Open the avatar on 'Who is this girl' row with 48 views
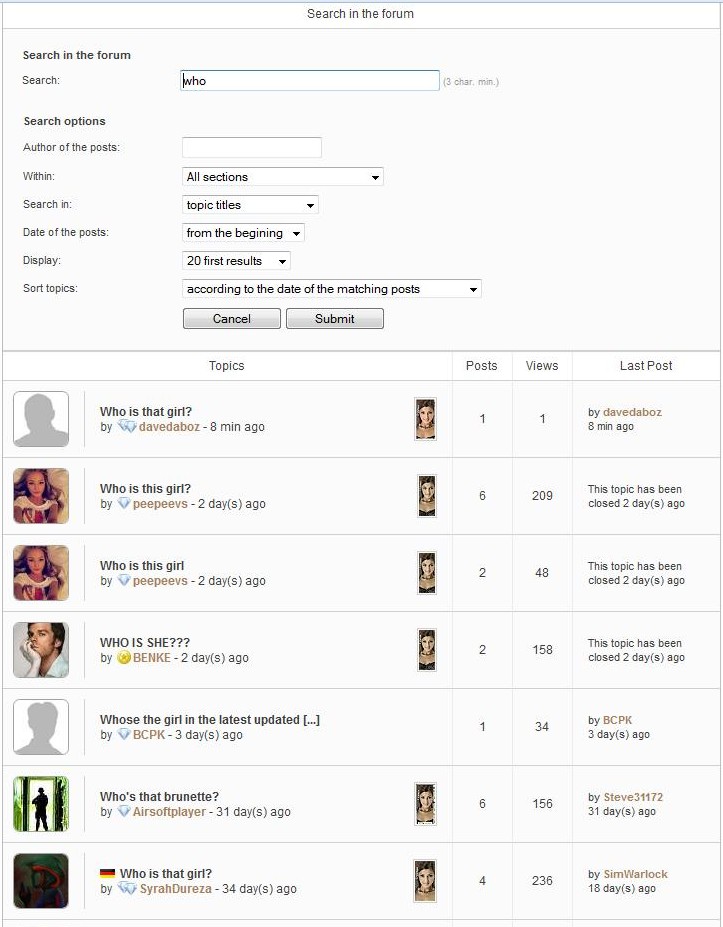The height and width of the screenshot is (927, 723). point(41,572)
